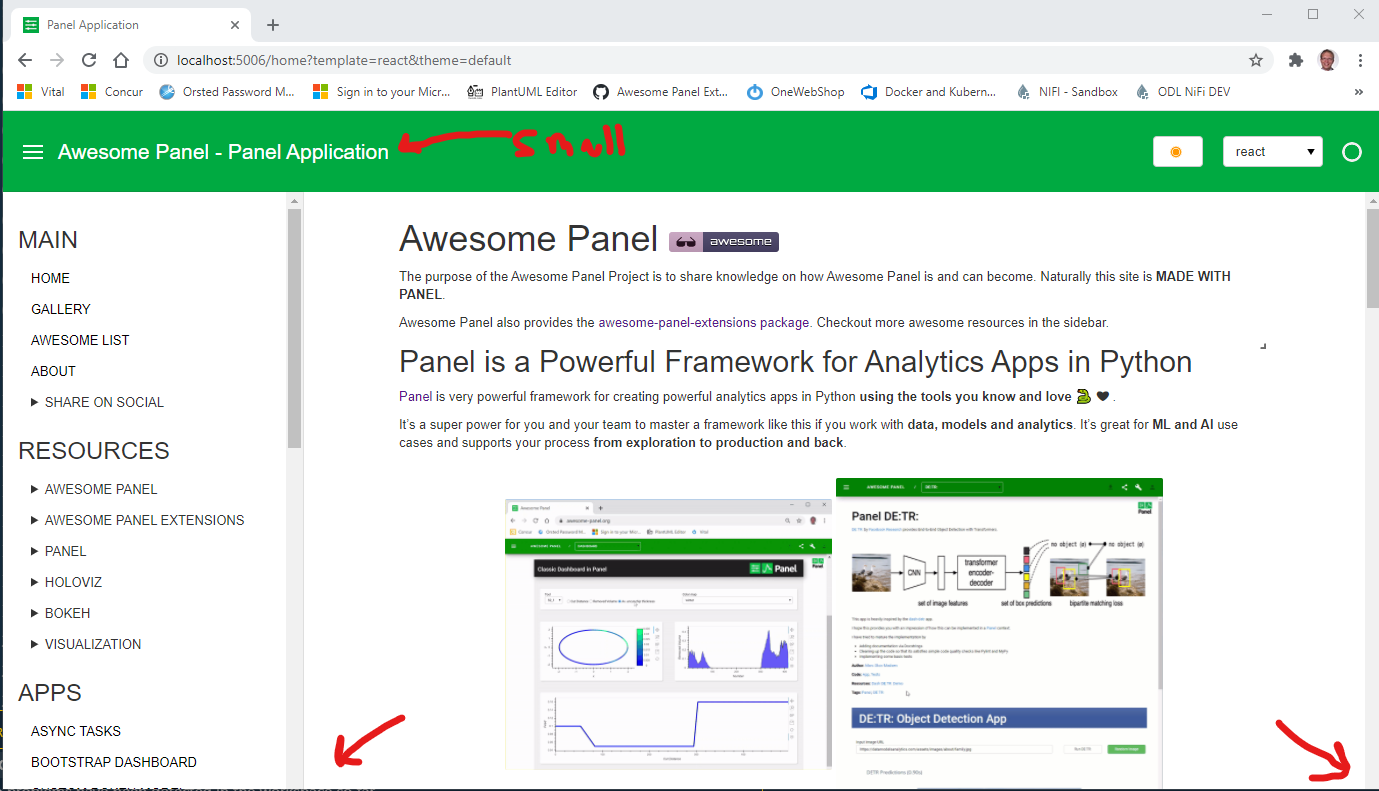Open the hamburger sidebar menu icon
Screen dimensions: 1379x791
coord(33,152)
